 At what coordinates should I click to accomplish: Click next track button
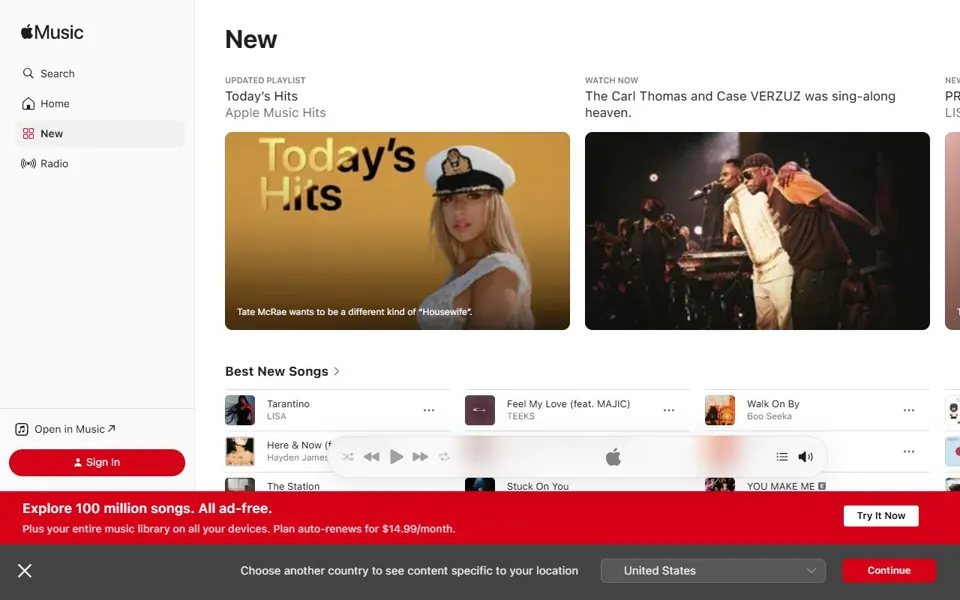[x=420, y=457]
